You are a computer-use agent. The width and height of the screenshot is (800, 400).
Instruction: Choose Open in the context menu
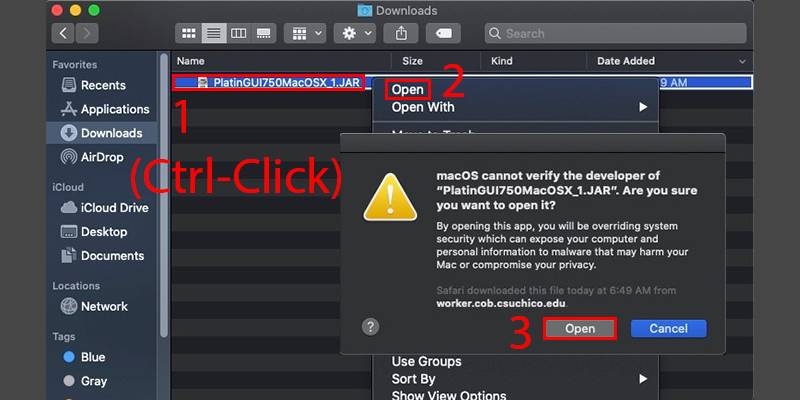[408, 90]
